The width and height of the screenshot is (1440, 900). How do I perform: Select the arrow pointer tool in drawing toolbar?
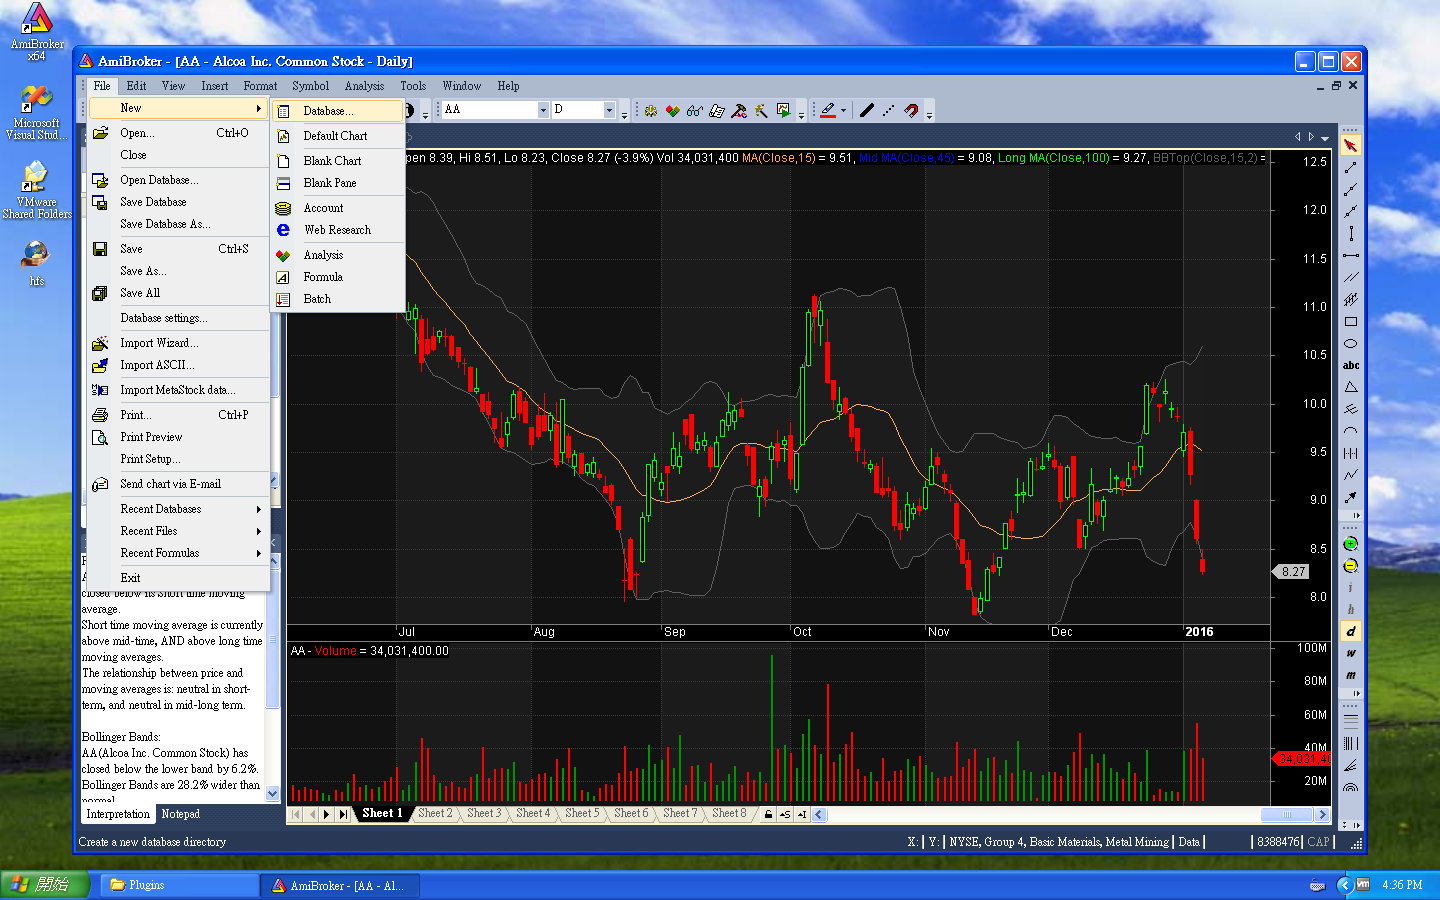1351,146
